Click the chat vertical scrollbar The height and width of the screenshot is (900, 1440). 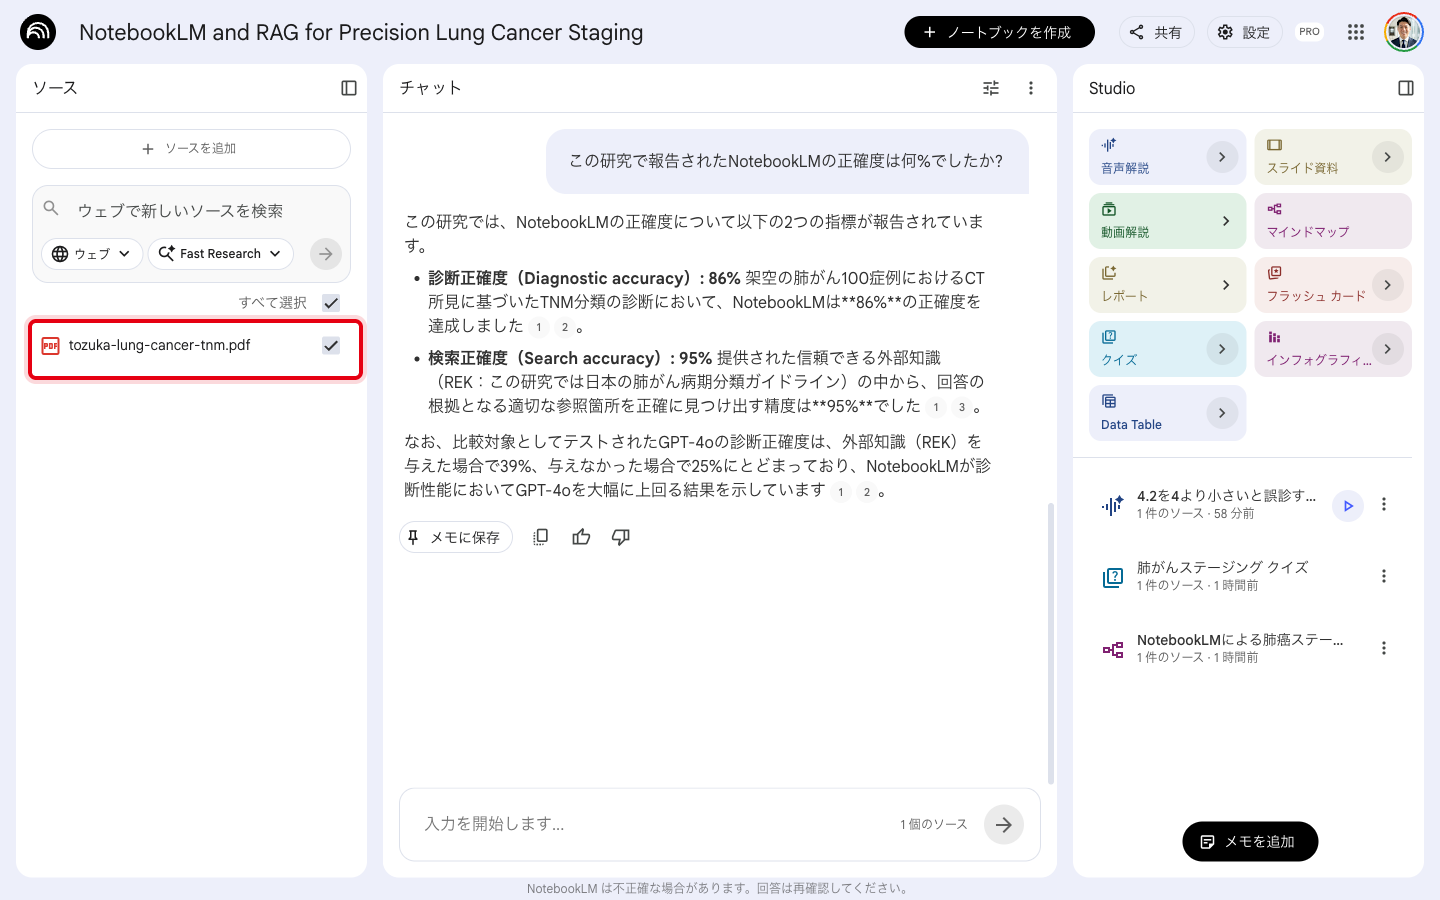pyautogui.click(x=1050, y=643)
